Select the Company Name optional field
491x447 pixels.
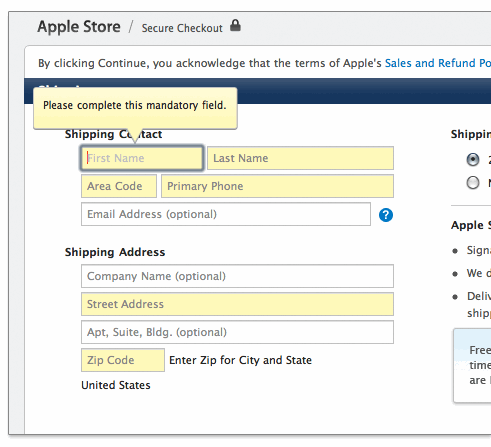237,276
